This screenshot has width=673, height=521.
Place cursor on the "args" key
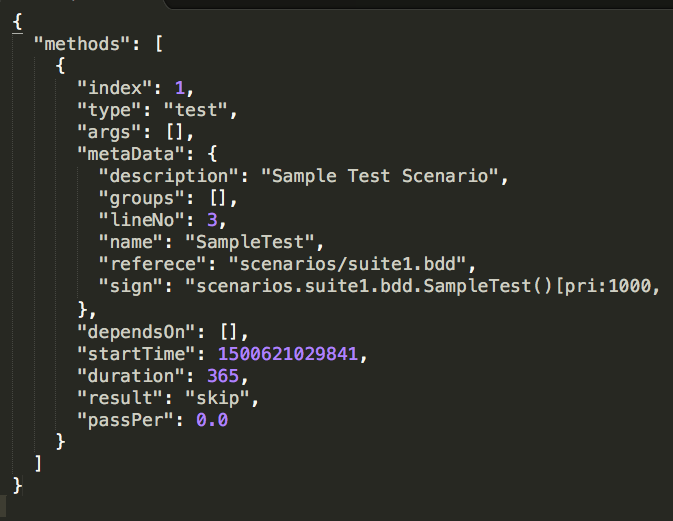tap(109, 132)
